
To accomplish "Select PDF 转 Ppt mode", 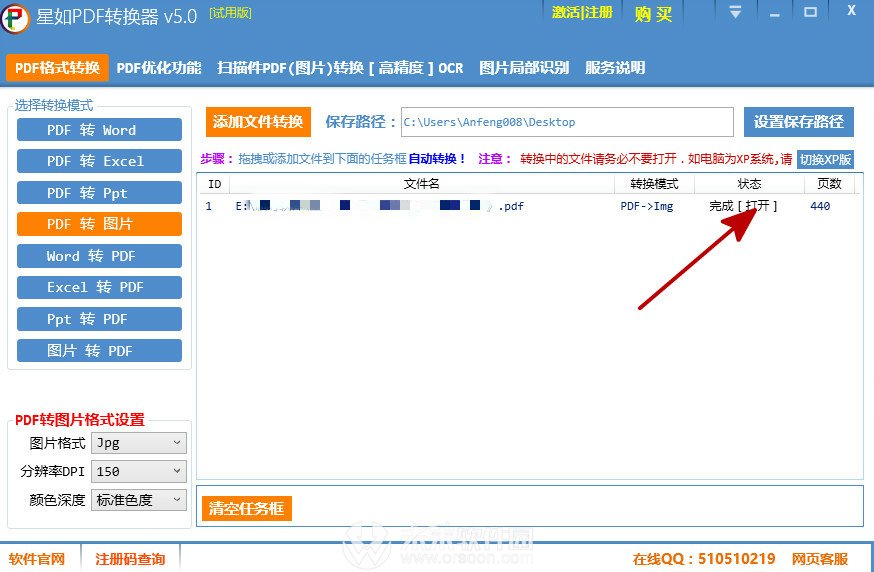I will (x=99, y=193).
